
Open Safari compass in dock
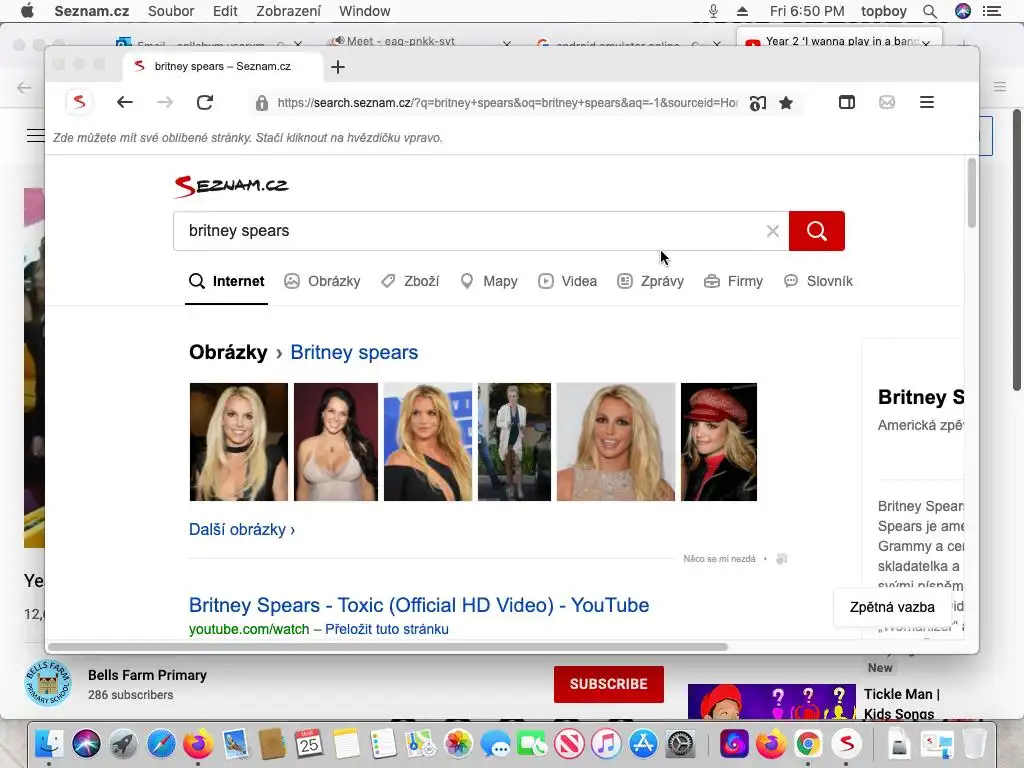click(x=161, y=744)
